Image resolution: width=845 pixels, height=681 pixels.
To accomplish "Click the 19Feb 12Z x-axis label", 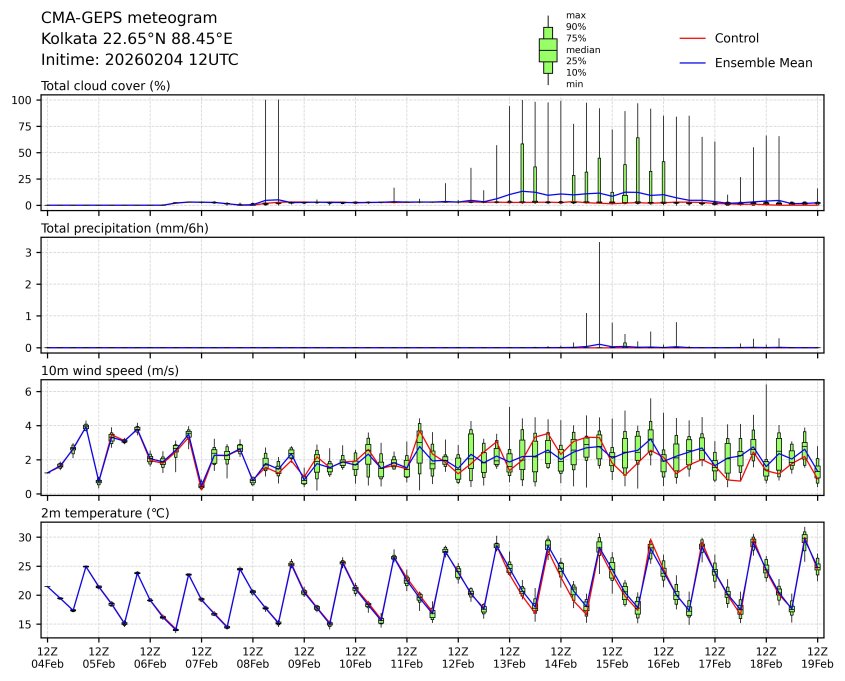I will (x=818, y=656).
